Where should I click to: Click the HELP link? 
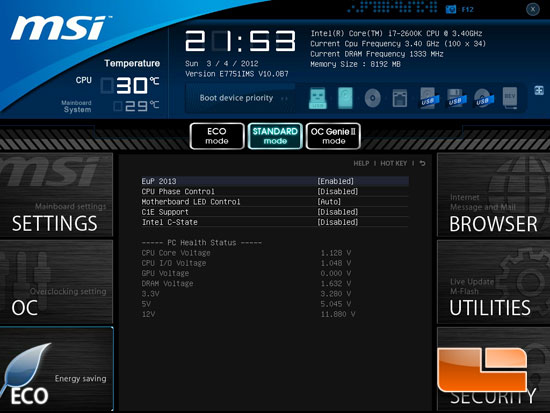tap(361, 164)
